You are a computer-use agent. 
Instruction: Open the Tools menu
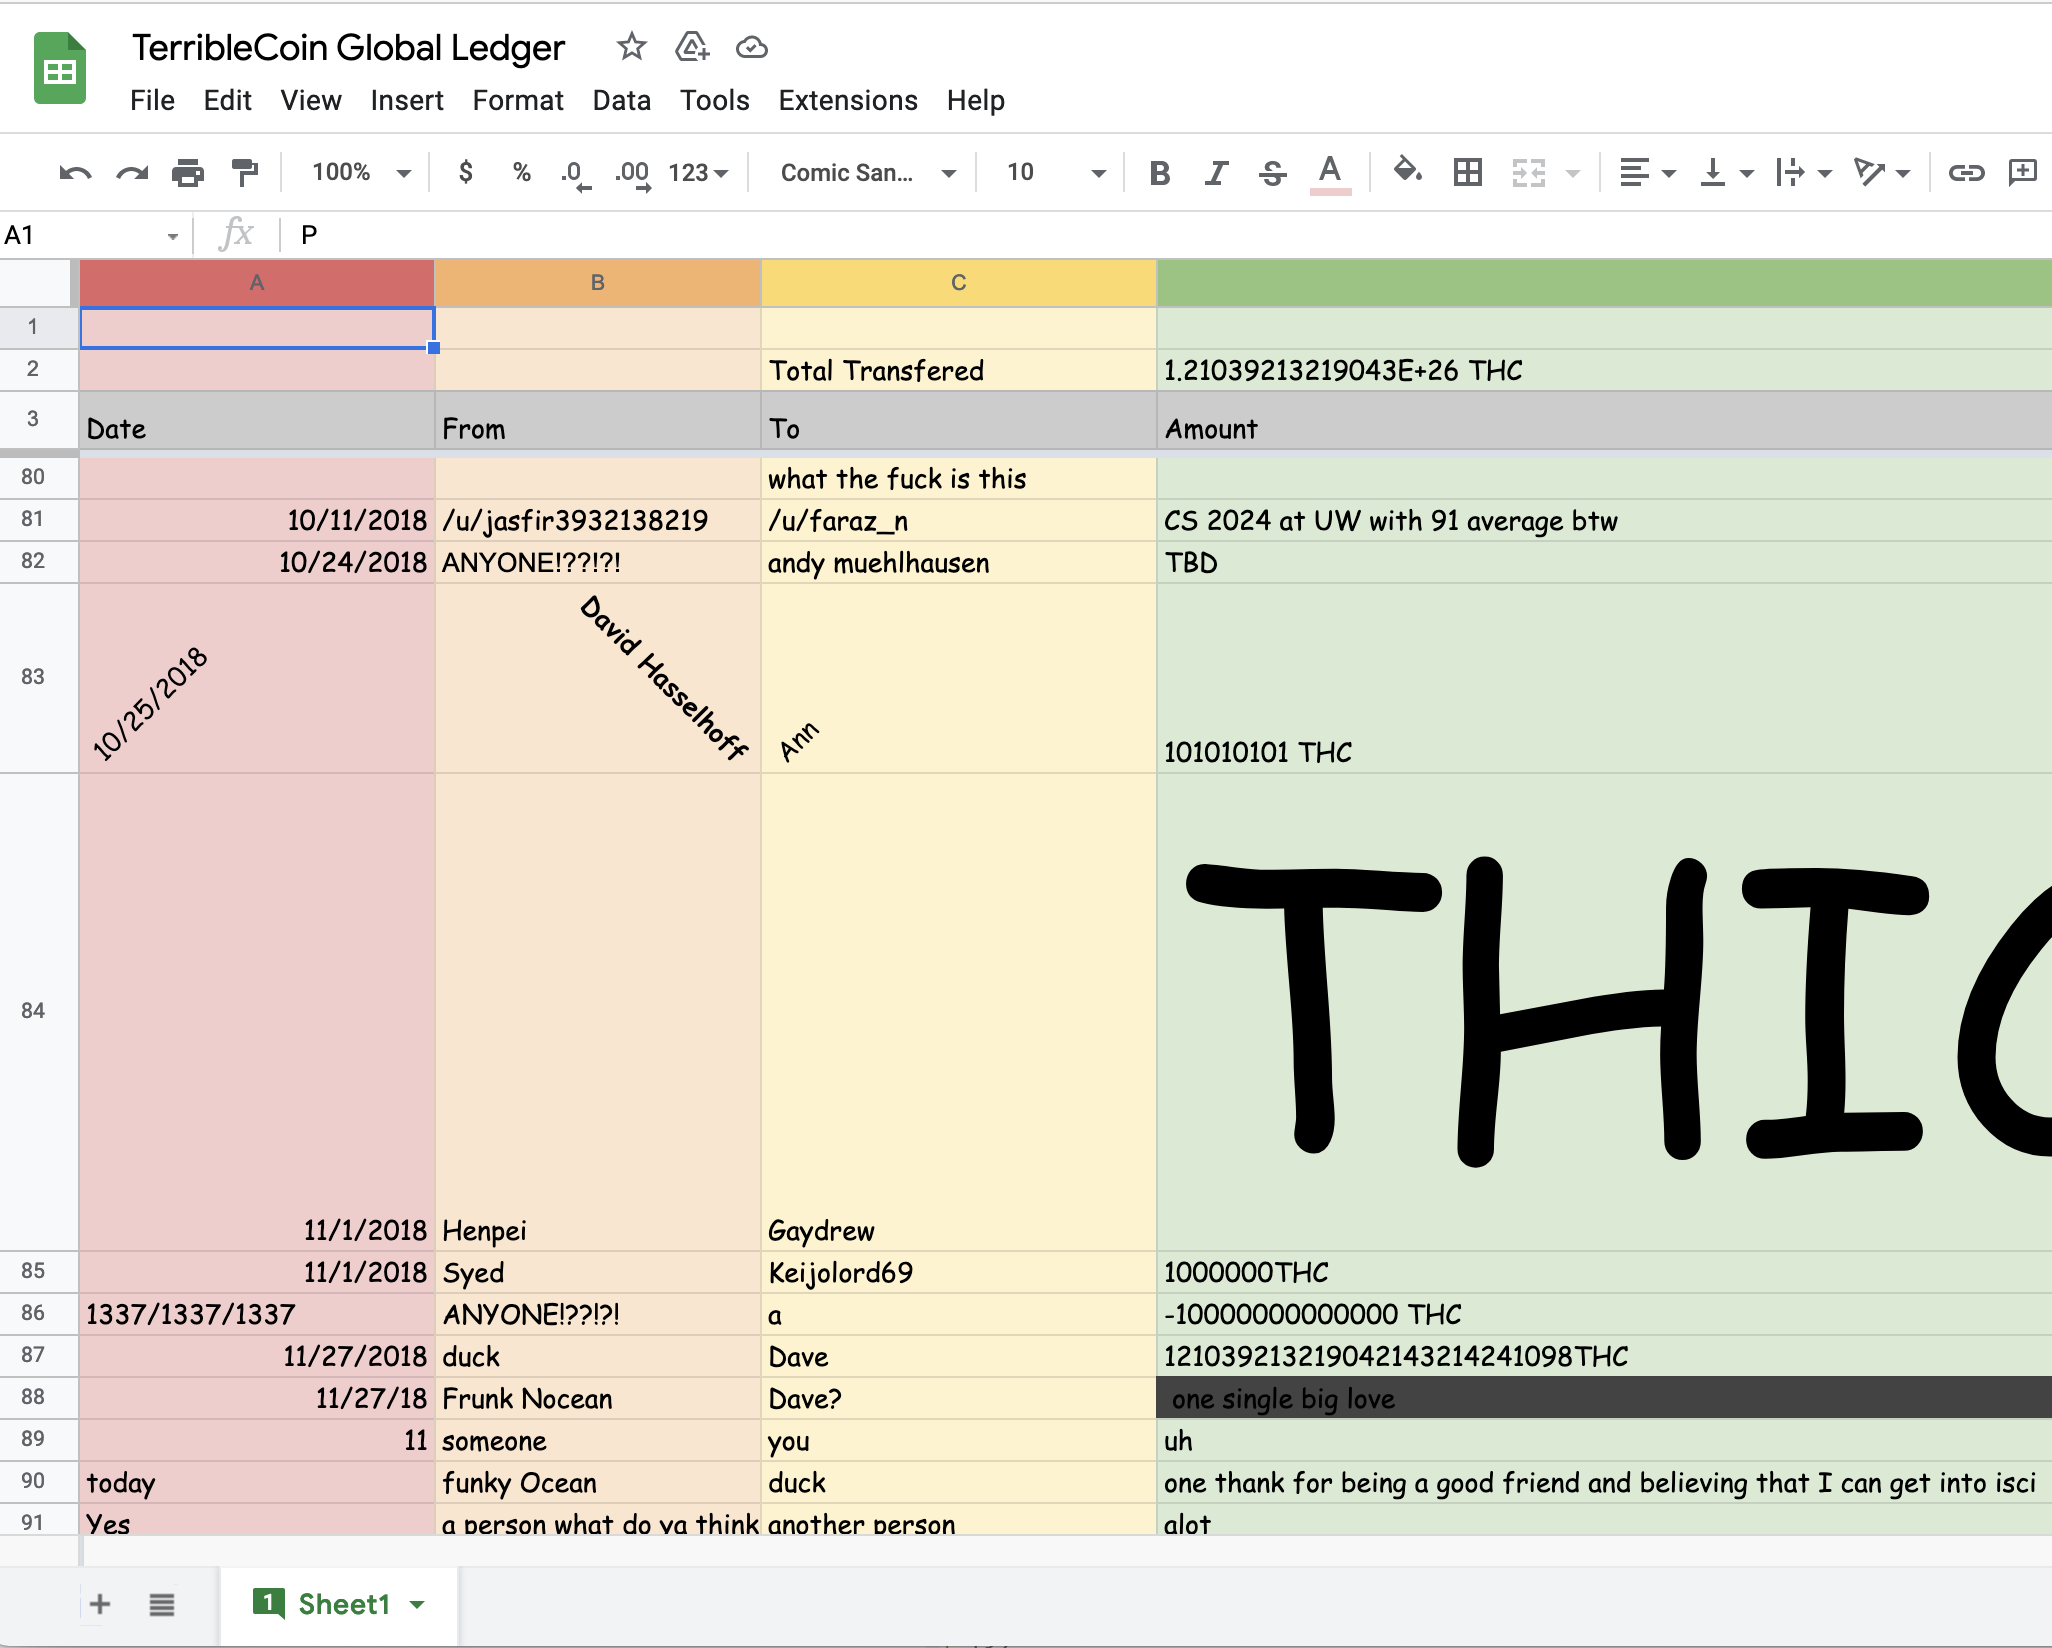(x=715, y=100)
